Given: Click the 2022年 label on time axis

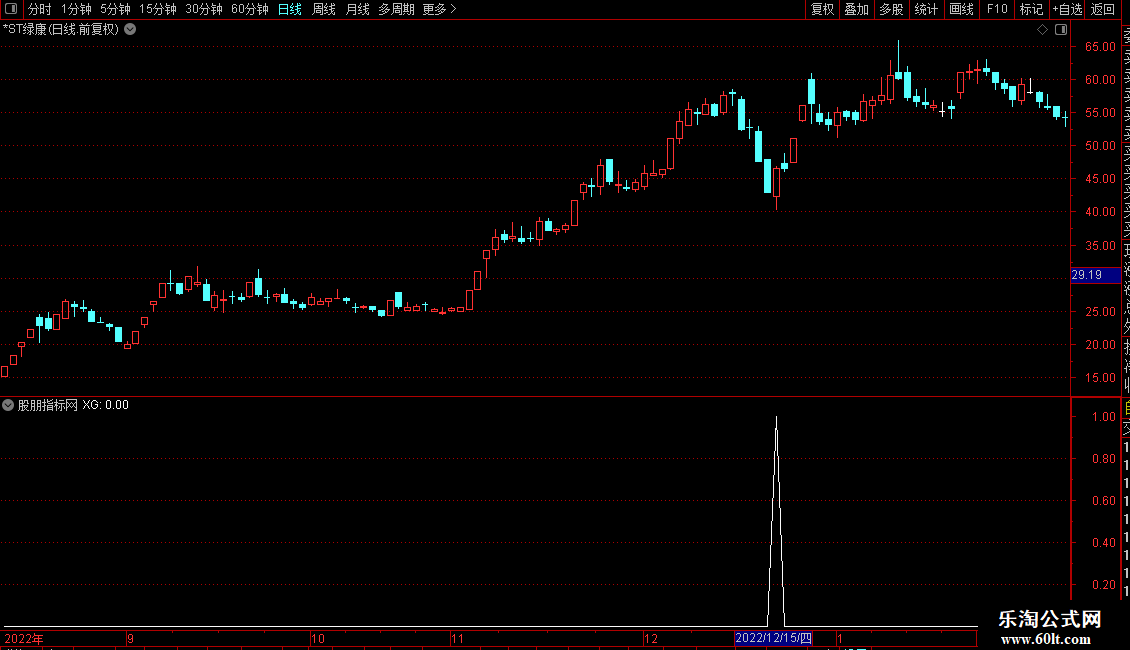Looking at the screenshot, I should pyautogui.click(x=24, y=638).
